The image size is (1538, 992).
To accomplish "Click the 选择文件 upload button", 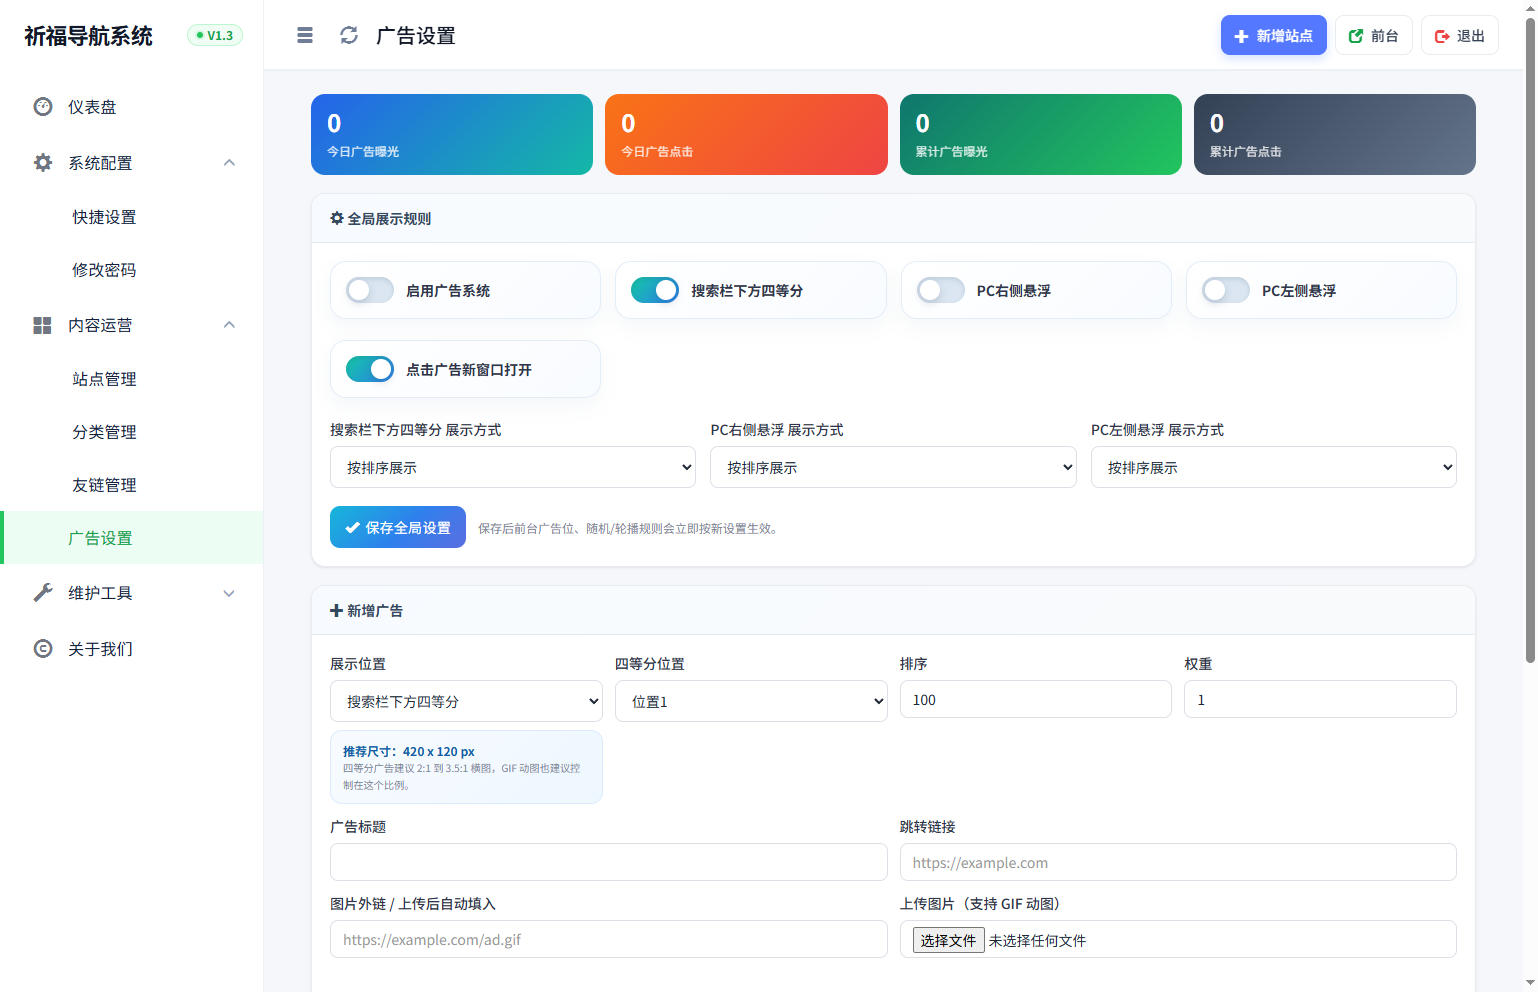I will click(x=948, y=940).
